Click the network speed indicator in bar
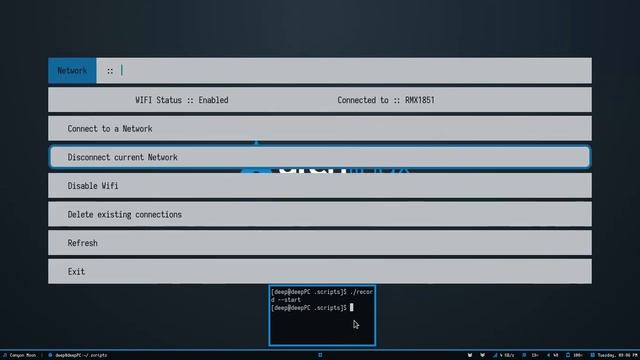The height and width of the screenshot is (360, 640). 504,356
